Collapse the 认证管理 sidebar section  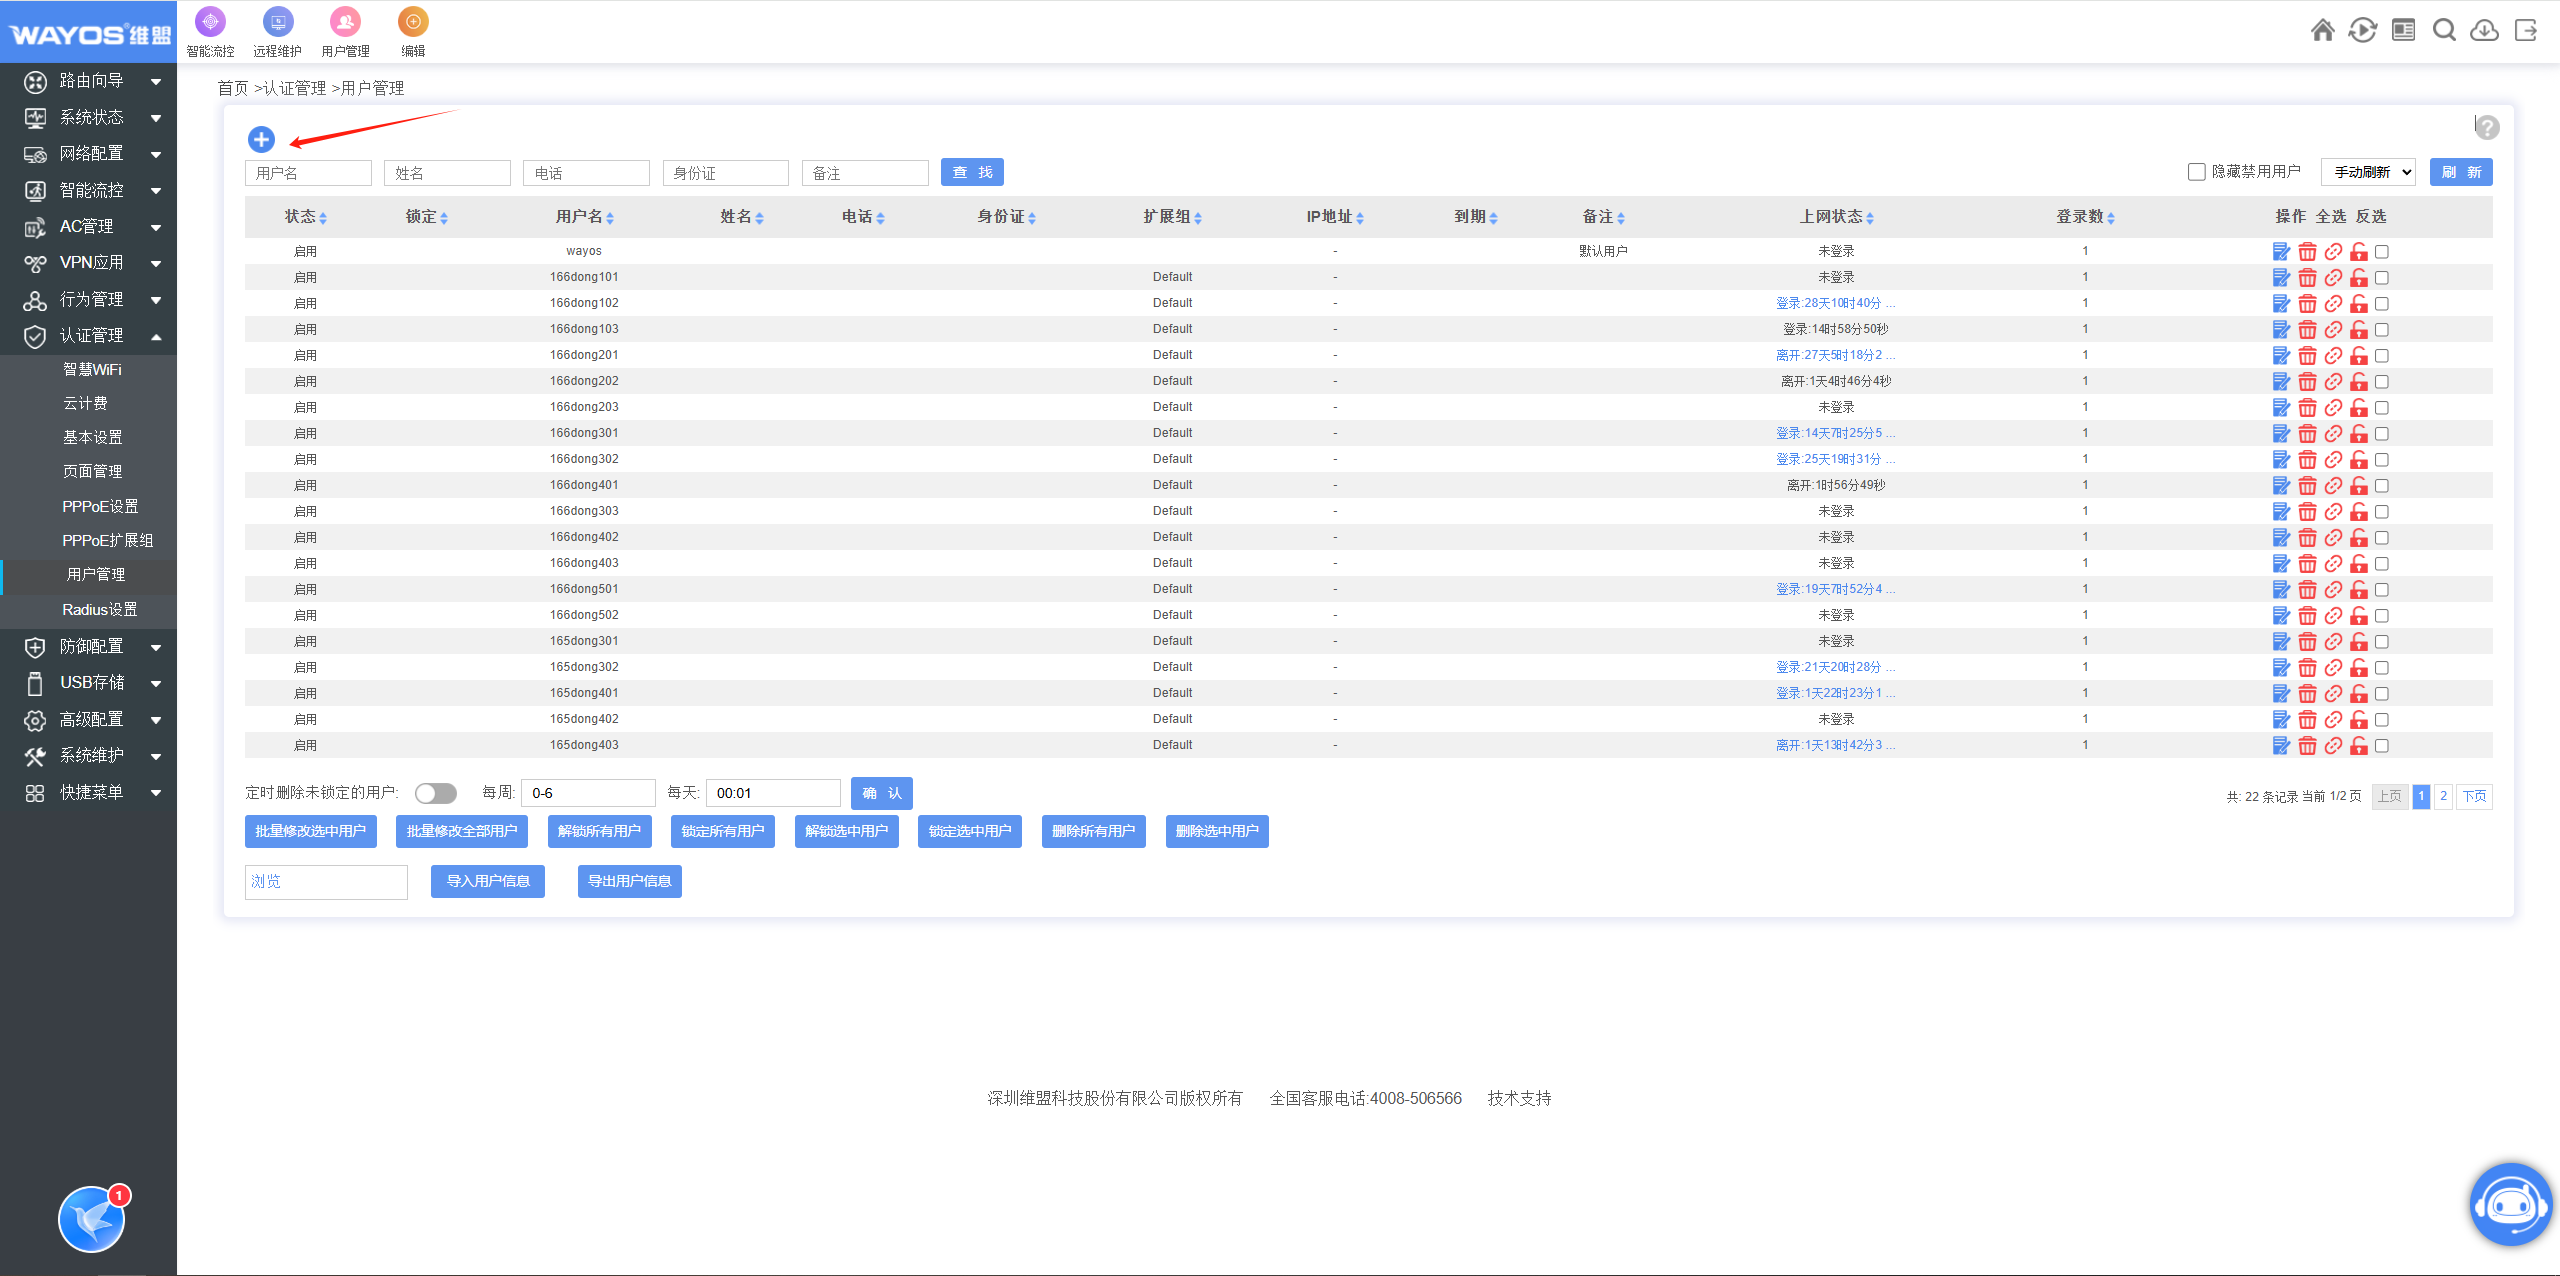90,336
